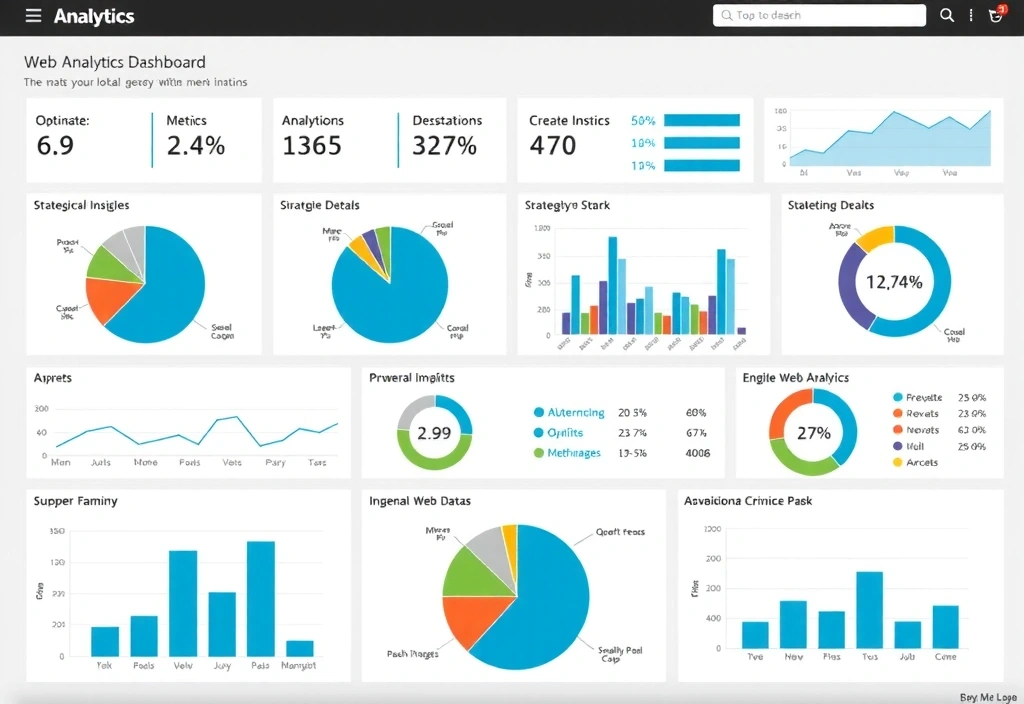Click the 50% progress bar in Create Instics
Viewport: 1024px width, 704px height.
[701, 120]
